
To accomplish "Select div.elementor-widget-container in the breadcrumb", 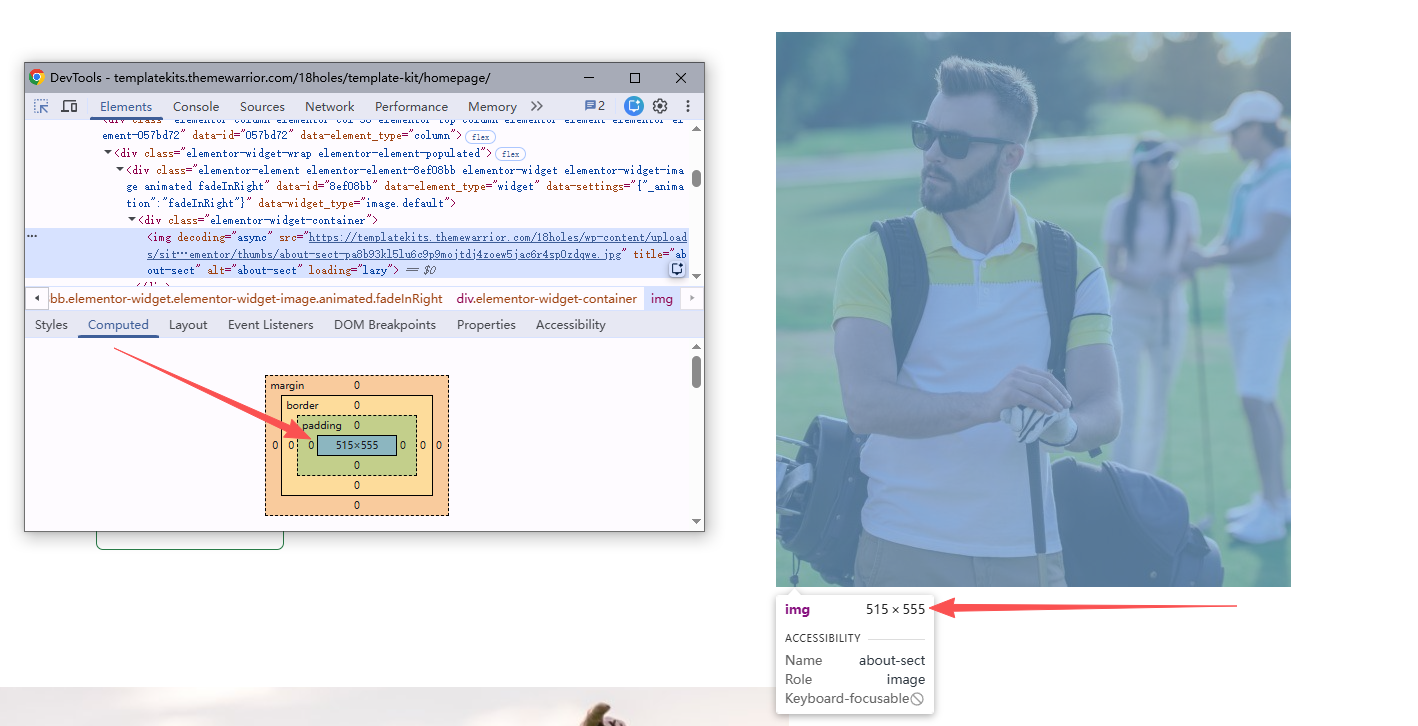I will tap(547, 299).
